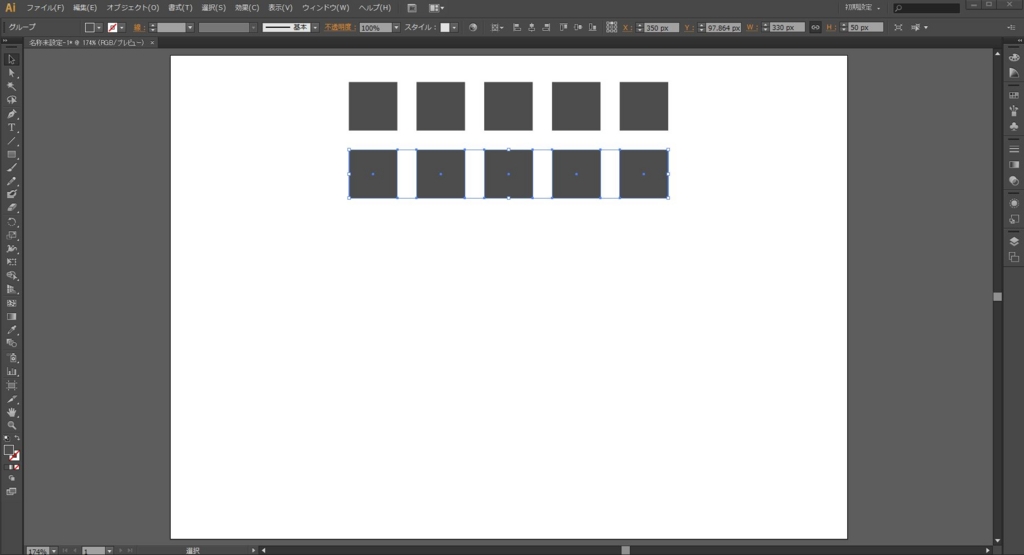Open the 編集(E) menu

pos(85,8)
